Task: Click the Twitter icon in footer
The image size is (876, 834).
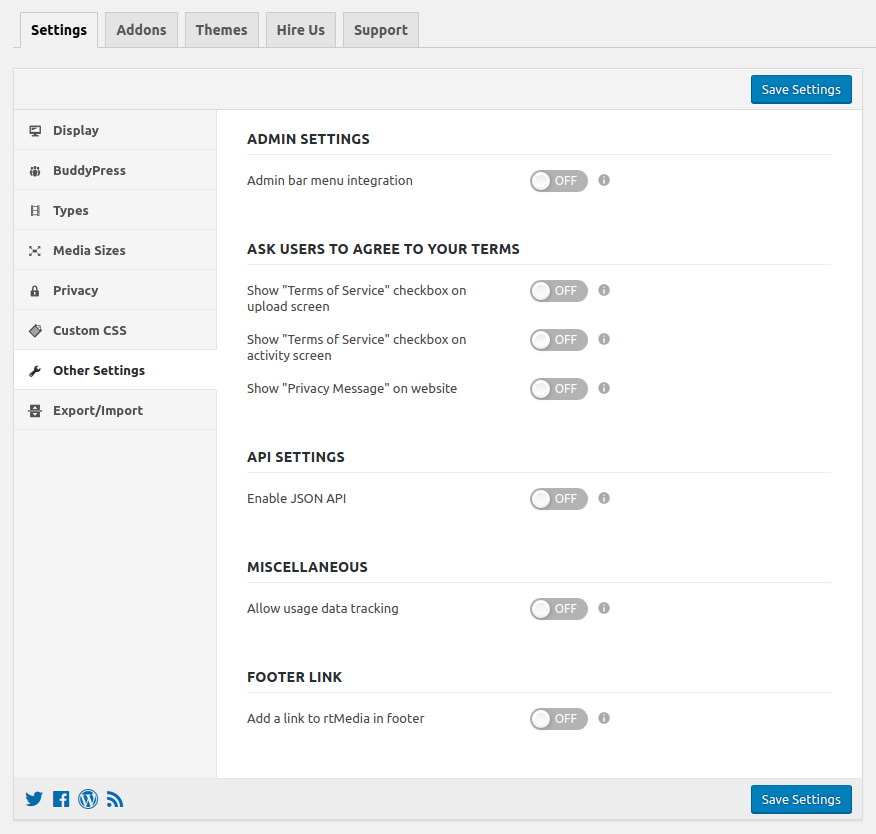Action: click(34, 799)
